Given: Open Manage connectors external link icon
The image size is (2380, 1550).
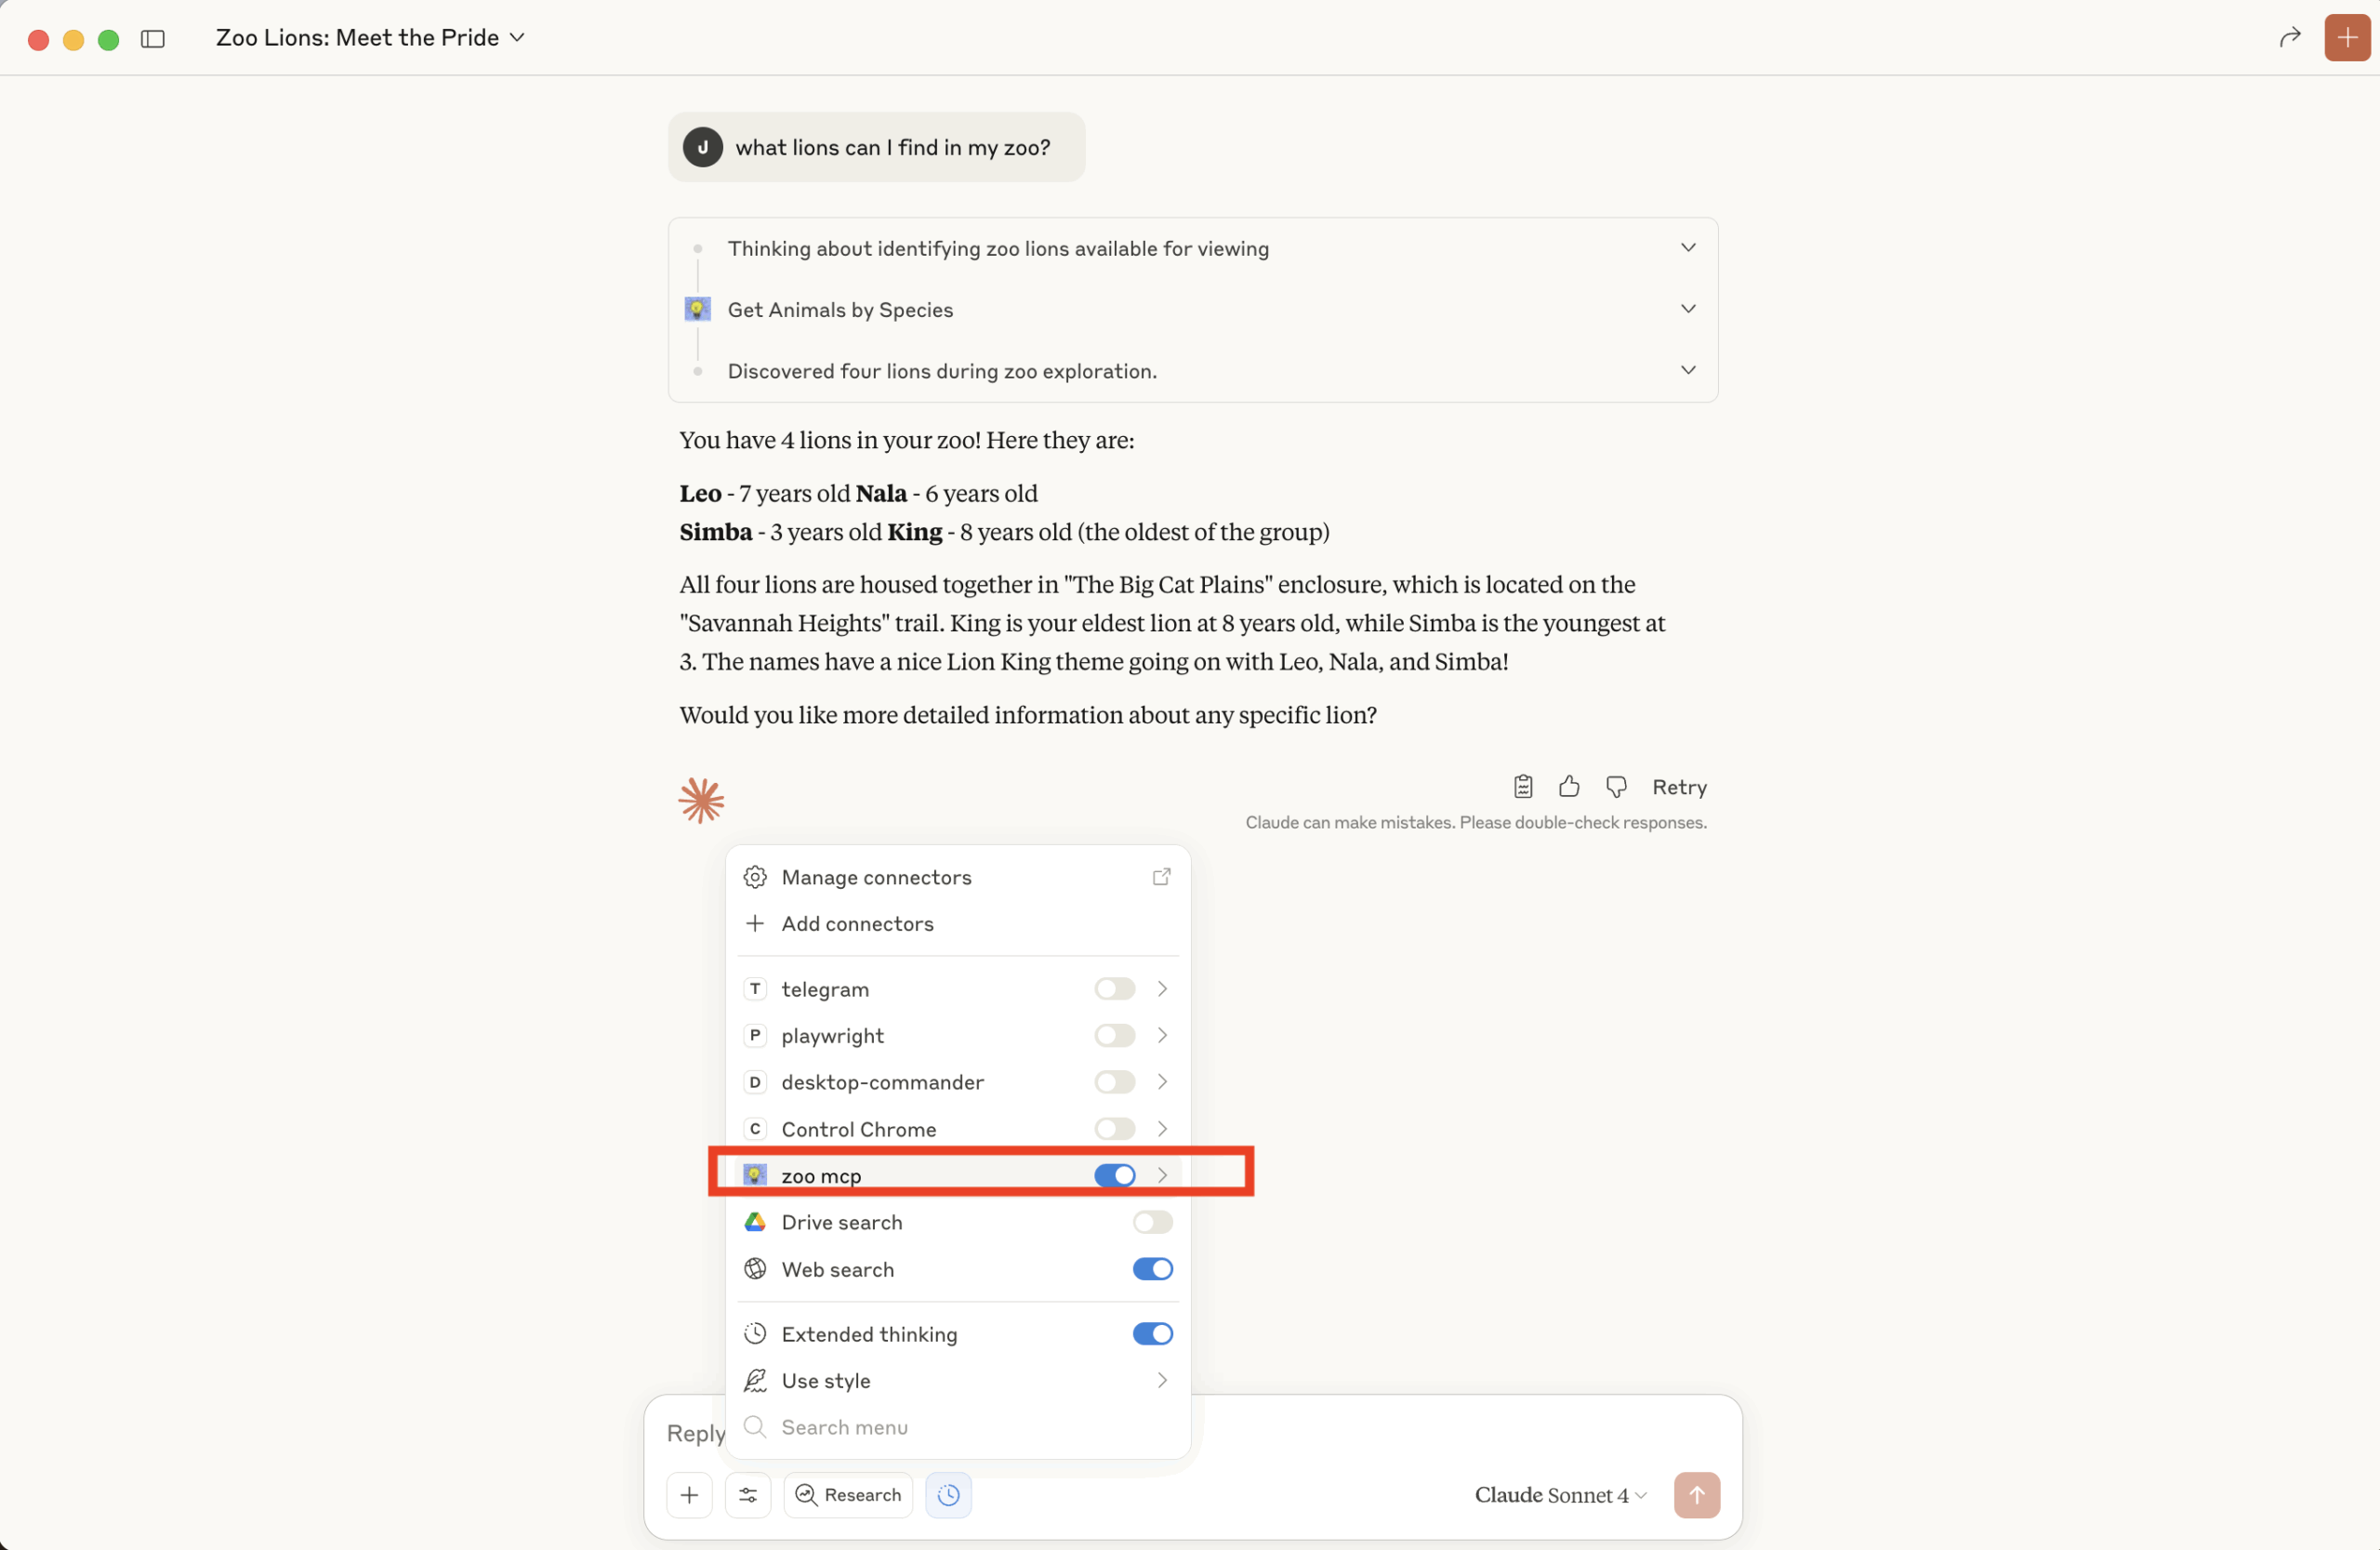Looking at the screenshot, I should click(1161, 877).
